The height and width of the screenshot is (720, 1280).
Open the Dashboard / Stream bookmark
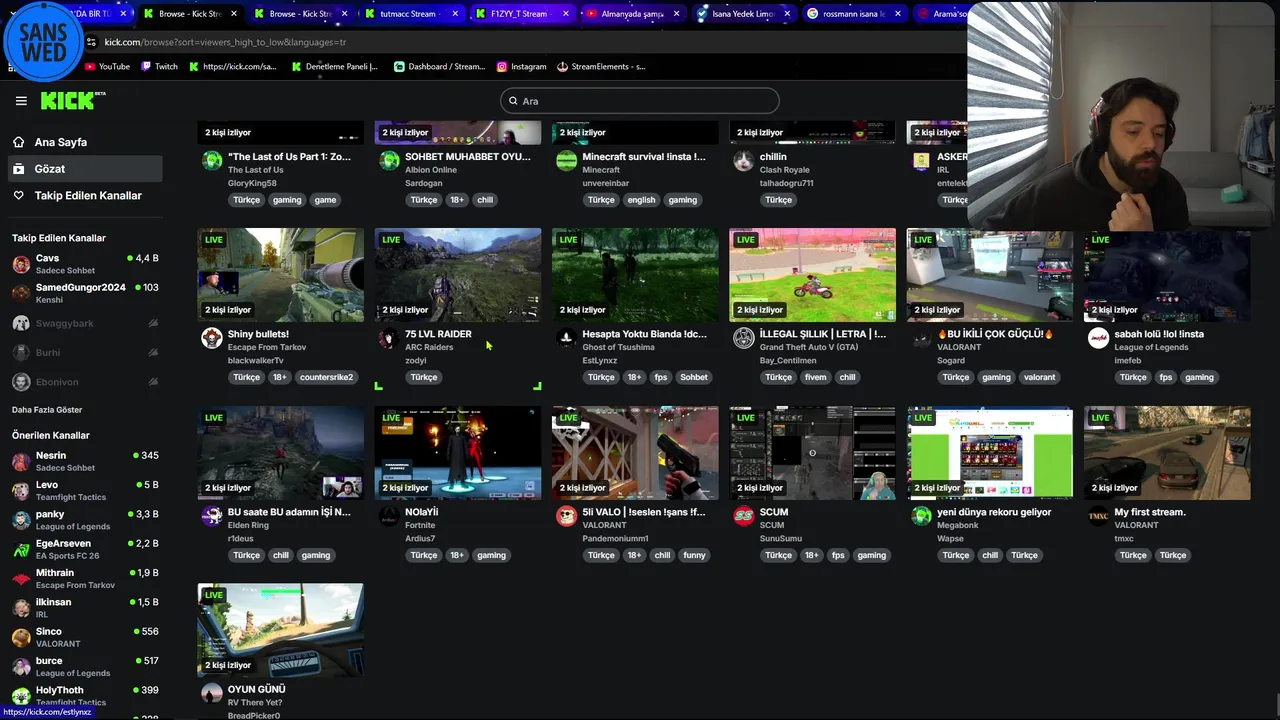(x=439, y=67)
